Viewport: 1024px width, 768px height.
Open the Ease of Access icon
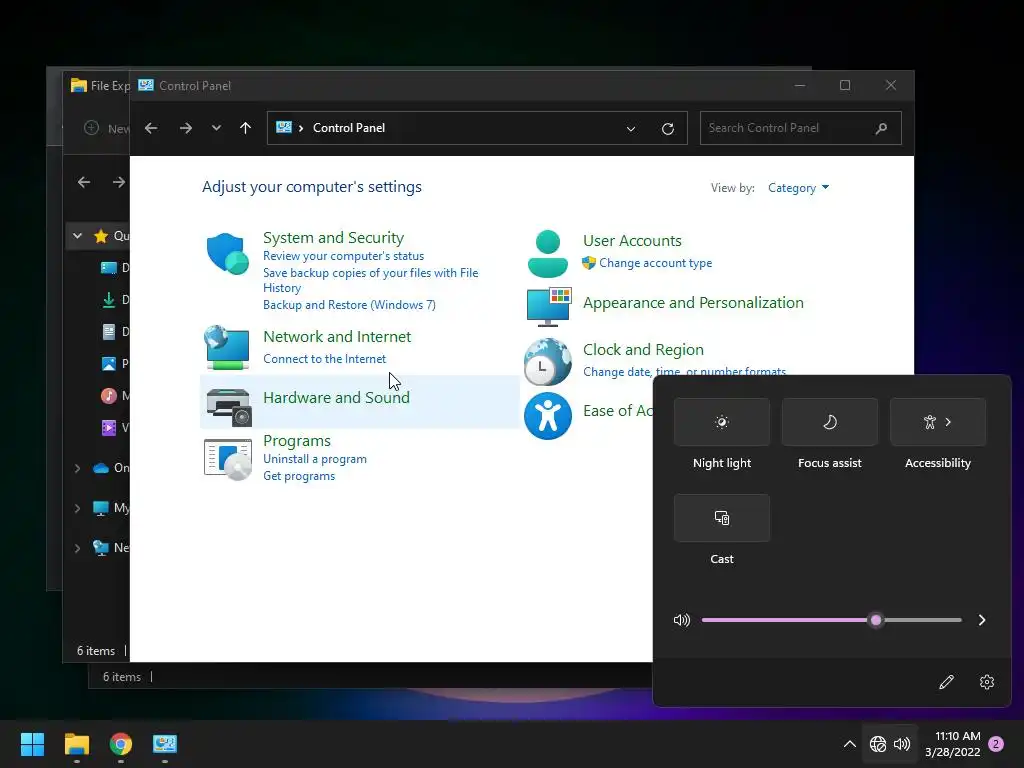(547, 415)
